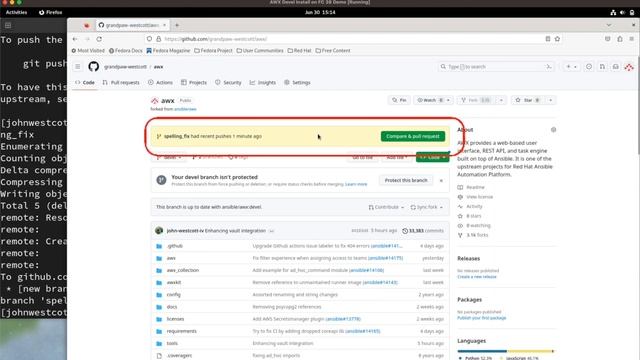
Task: Open the 33,383 commits history link
Action: pyautogui.click(x=423, y=231)
